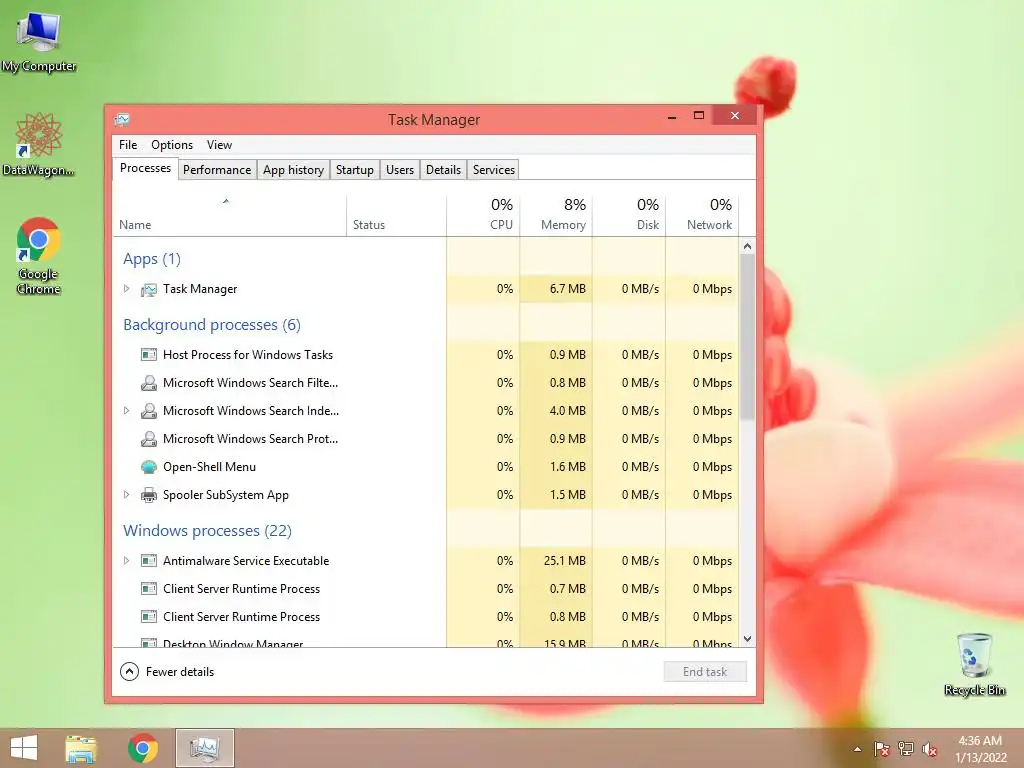Launch Chrome from the taskbar
1024x768 pixels.
(142, 748)
